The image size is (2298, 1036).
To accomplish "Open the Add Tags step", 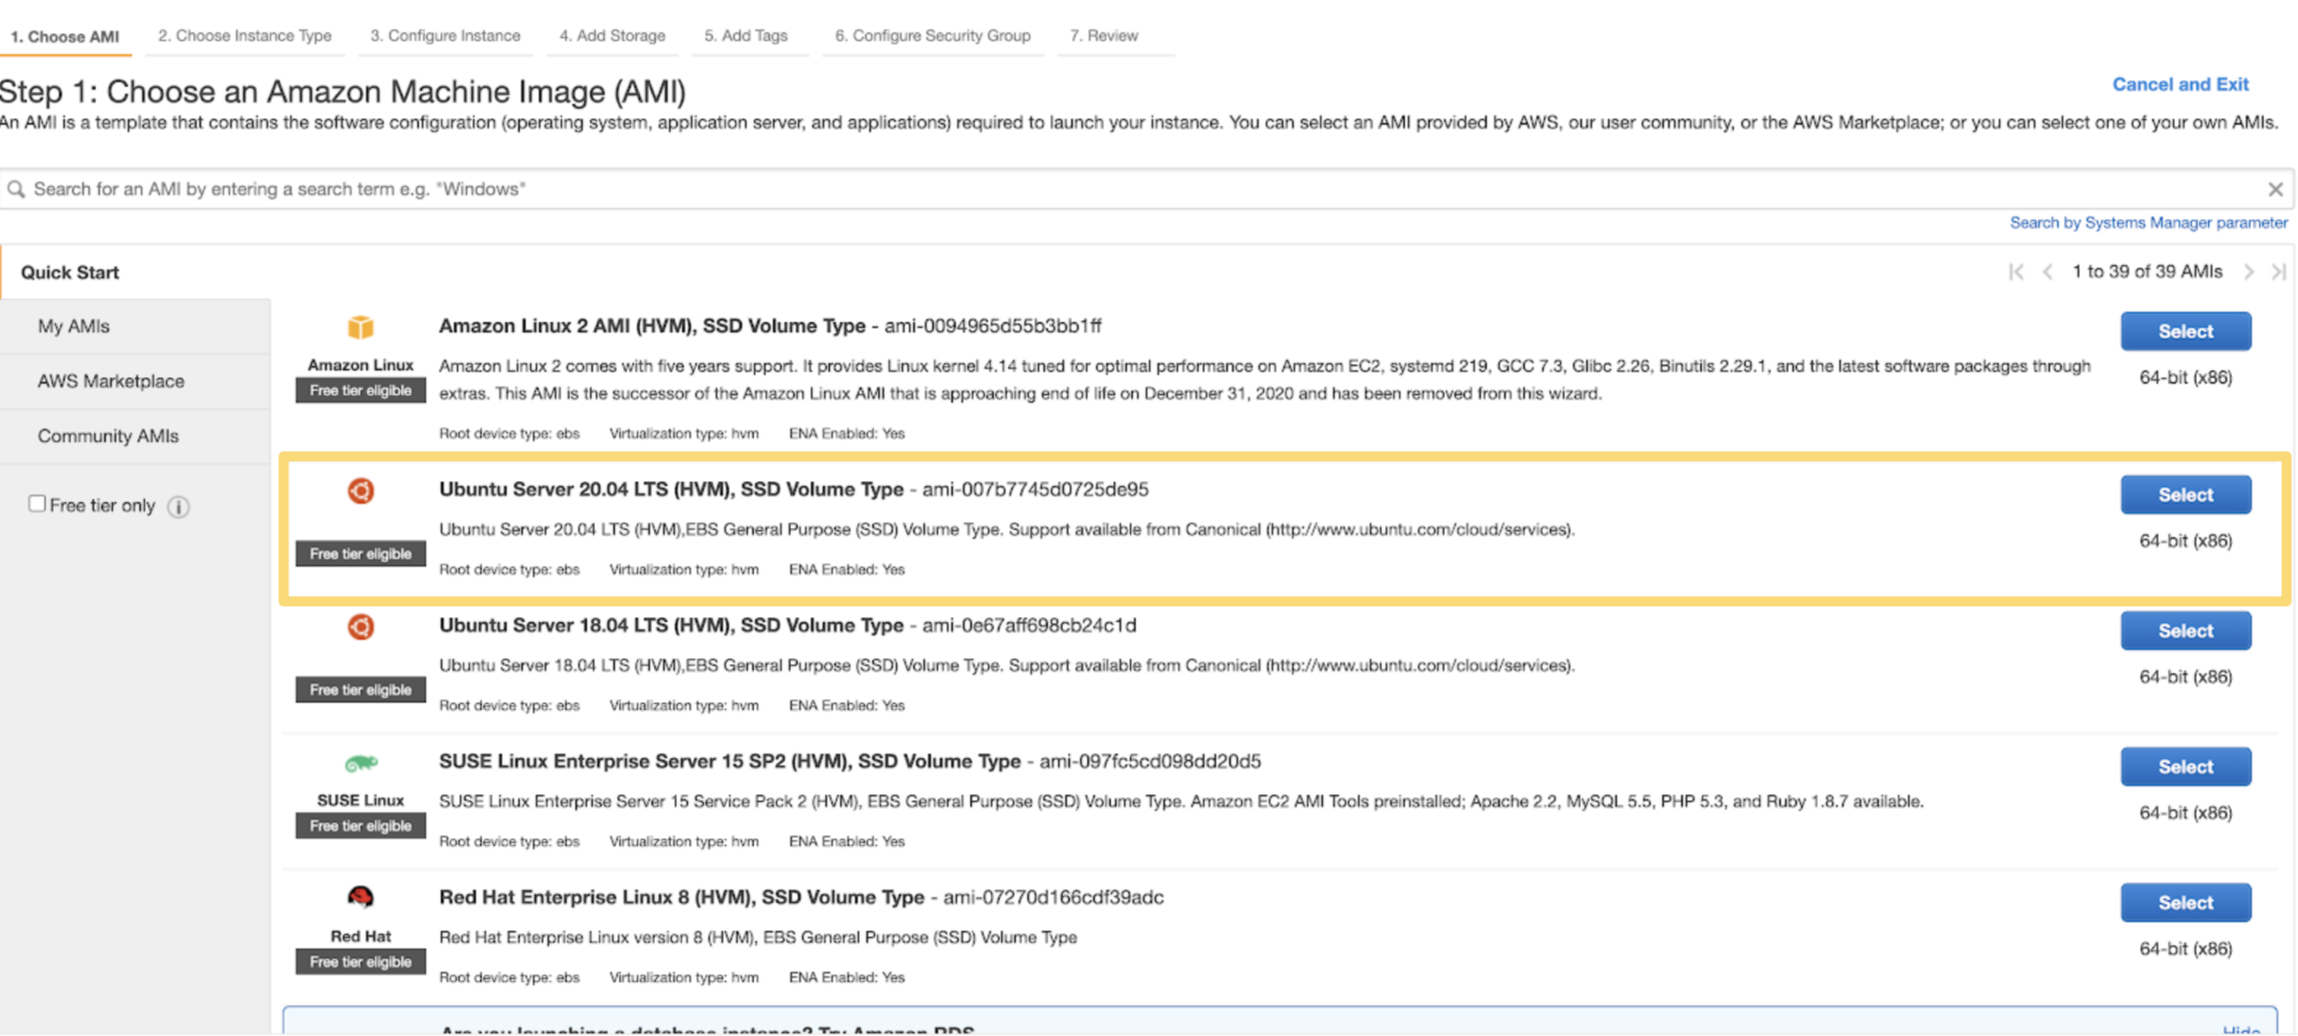I will 746,36.
